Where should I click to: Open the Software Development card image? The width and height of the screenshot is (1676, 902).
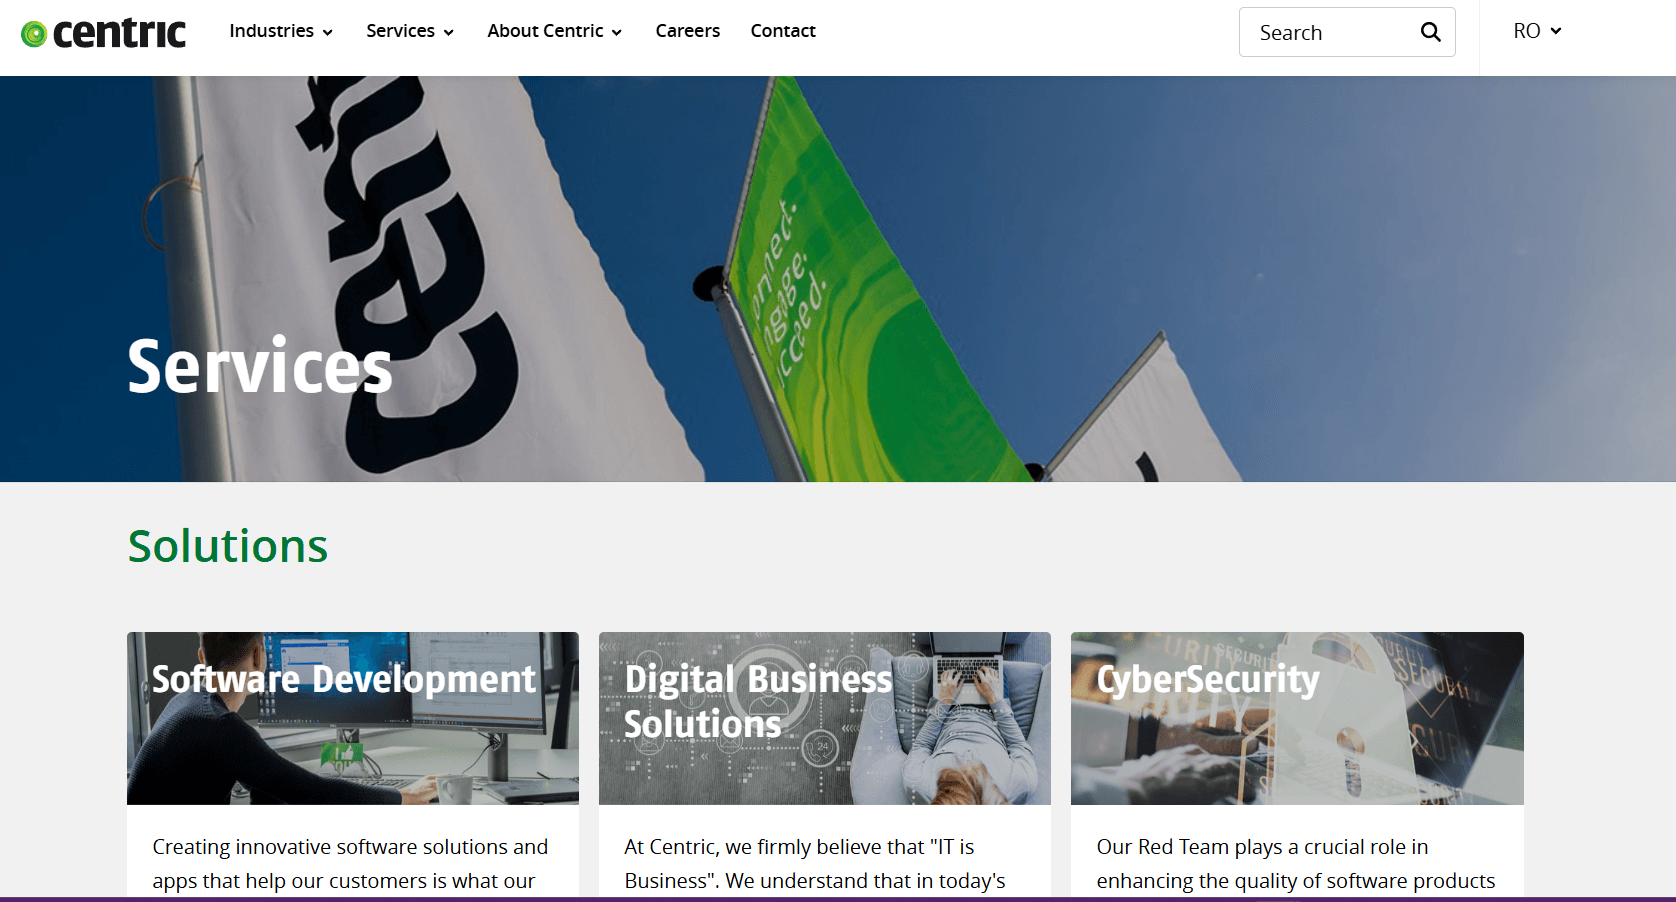point(353,718)
